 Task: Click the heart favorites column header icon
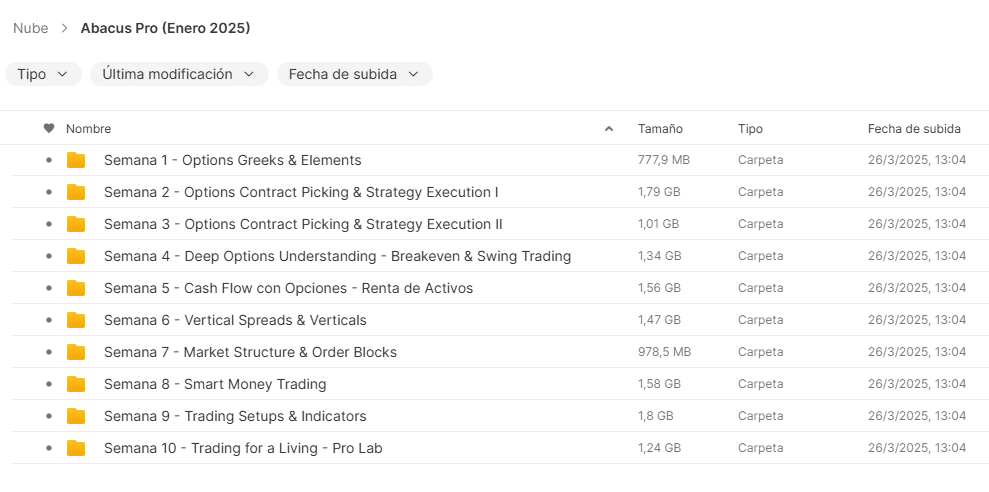click(48, 129)
